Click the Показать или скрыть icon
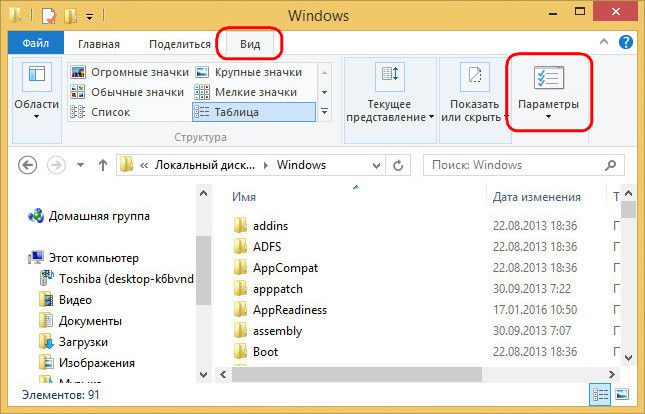The width and height of the screenshot is (645, 414). pyautogui.click(x=474, y=78)
